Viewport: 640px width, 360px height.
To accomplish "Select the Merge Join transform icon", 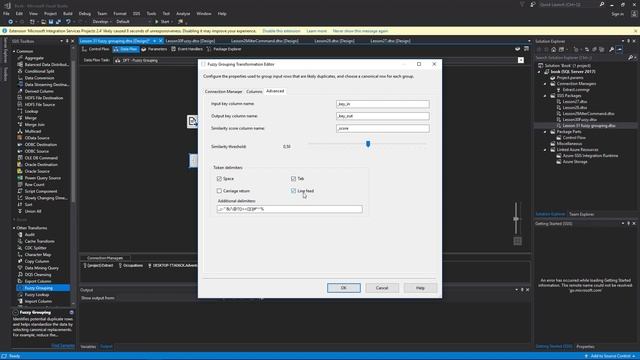I will tap(20, 124).
